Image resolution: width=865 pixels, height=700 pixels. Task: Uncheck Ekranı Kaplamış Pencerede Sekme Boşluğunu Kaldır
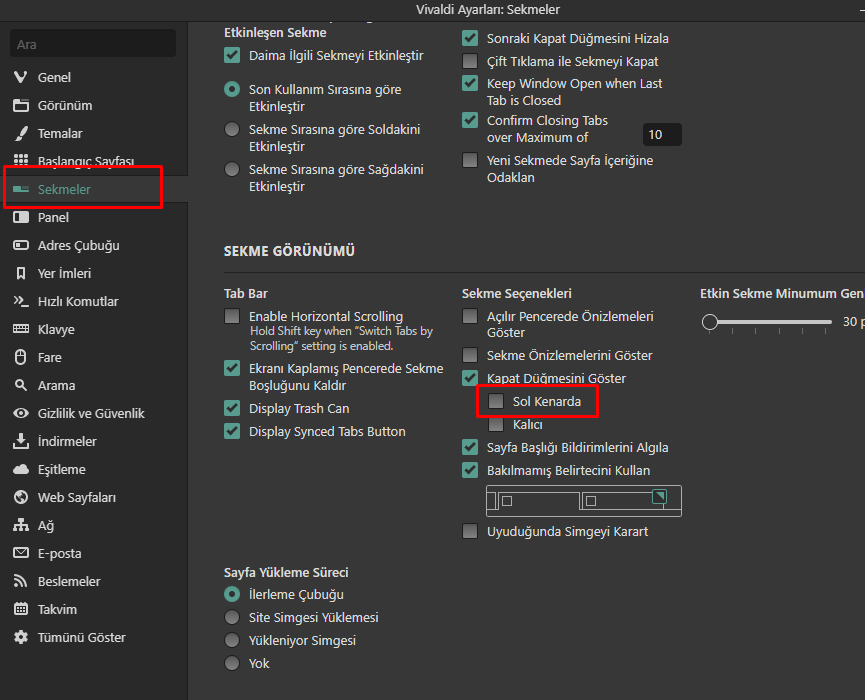click(232, 368)
